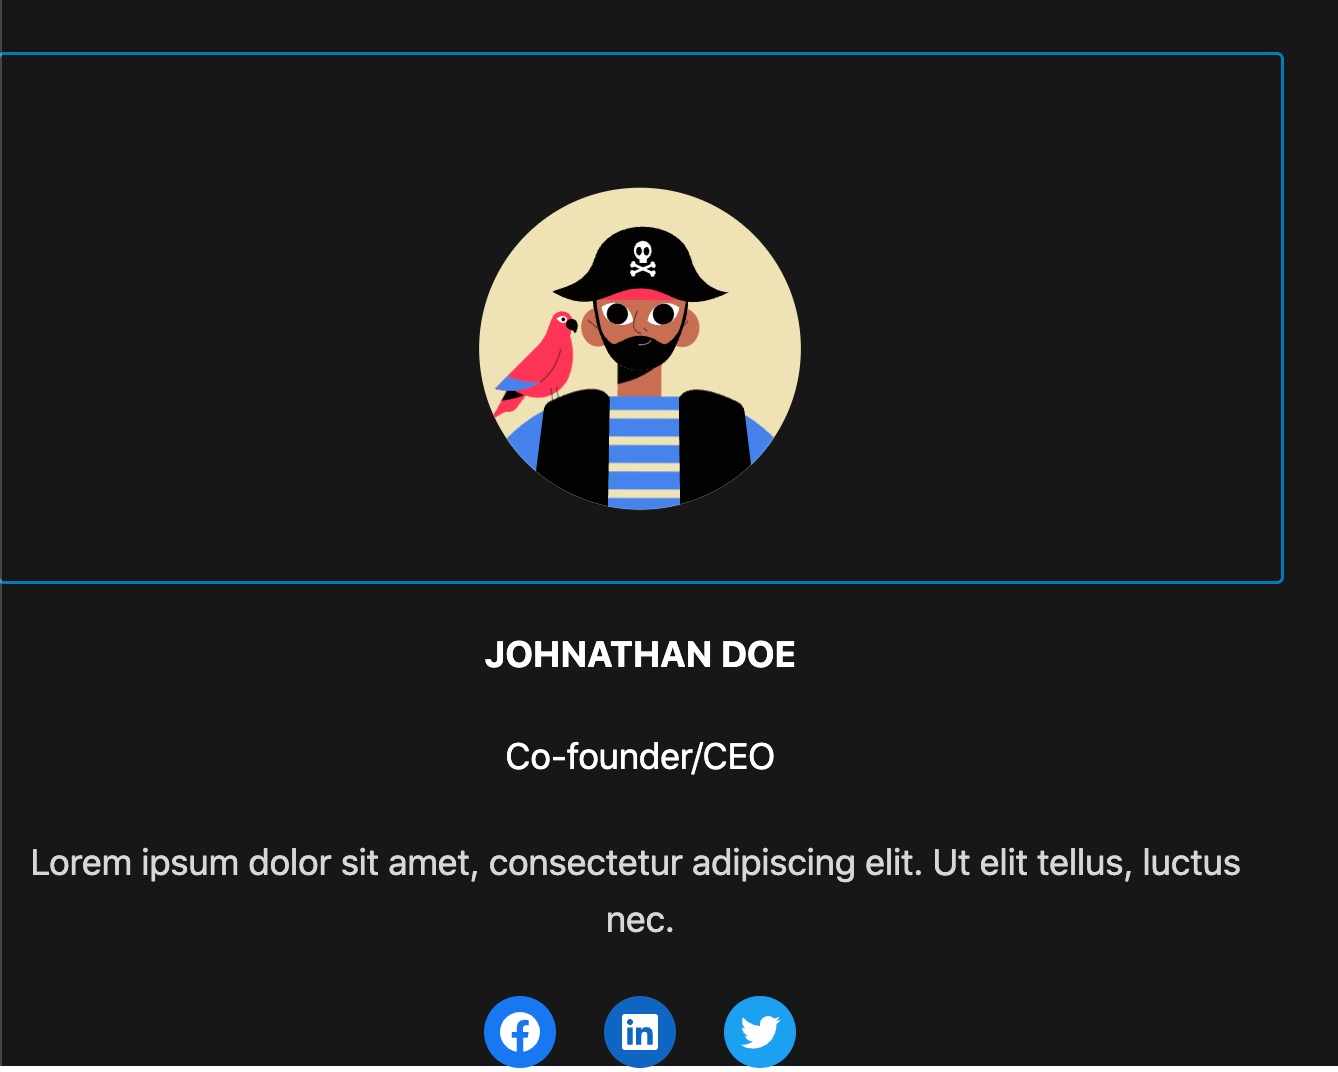Open the Facebook social icon
This screenshot has height=1072, width=1338.
click(520, 1032)
